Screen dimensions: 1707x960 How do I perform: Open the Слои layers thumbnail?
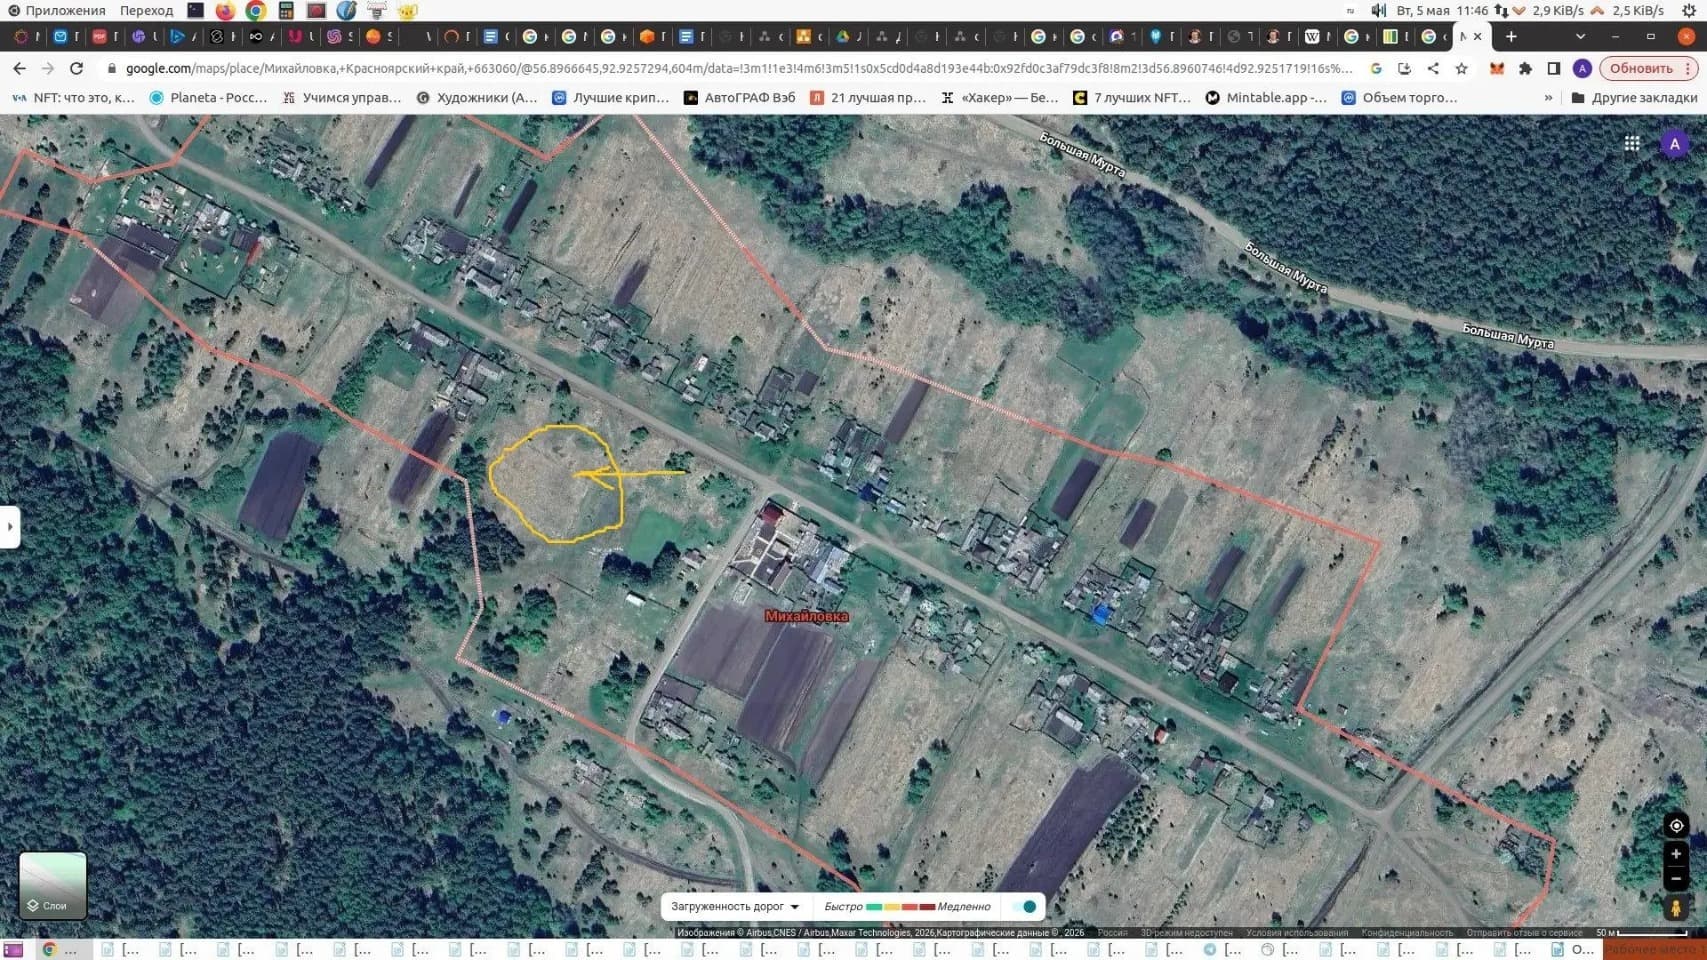pos(53,885)
